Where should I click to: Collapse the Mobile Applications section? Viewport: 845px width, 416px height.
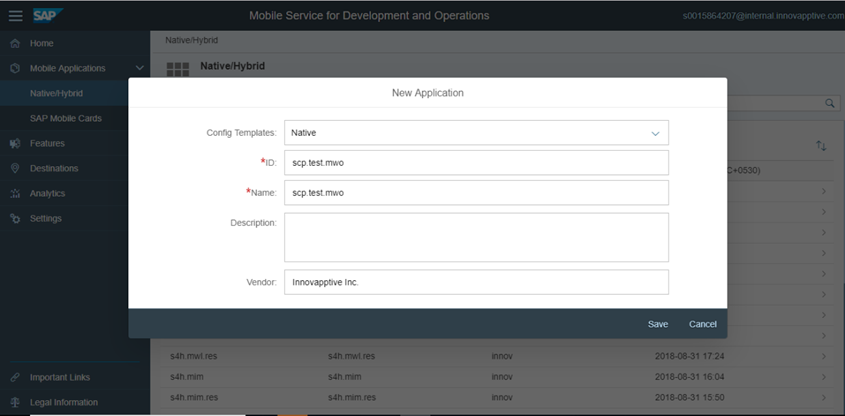[x=139, y=69]
